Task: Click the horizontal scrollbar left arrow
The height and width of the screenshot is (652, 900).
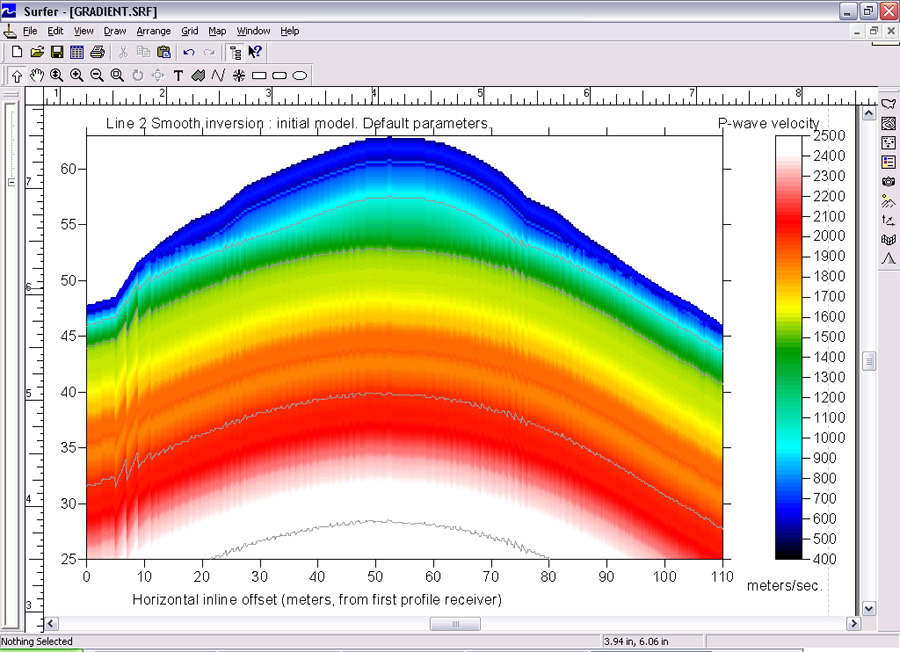Action: pos(51,623)
